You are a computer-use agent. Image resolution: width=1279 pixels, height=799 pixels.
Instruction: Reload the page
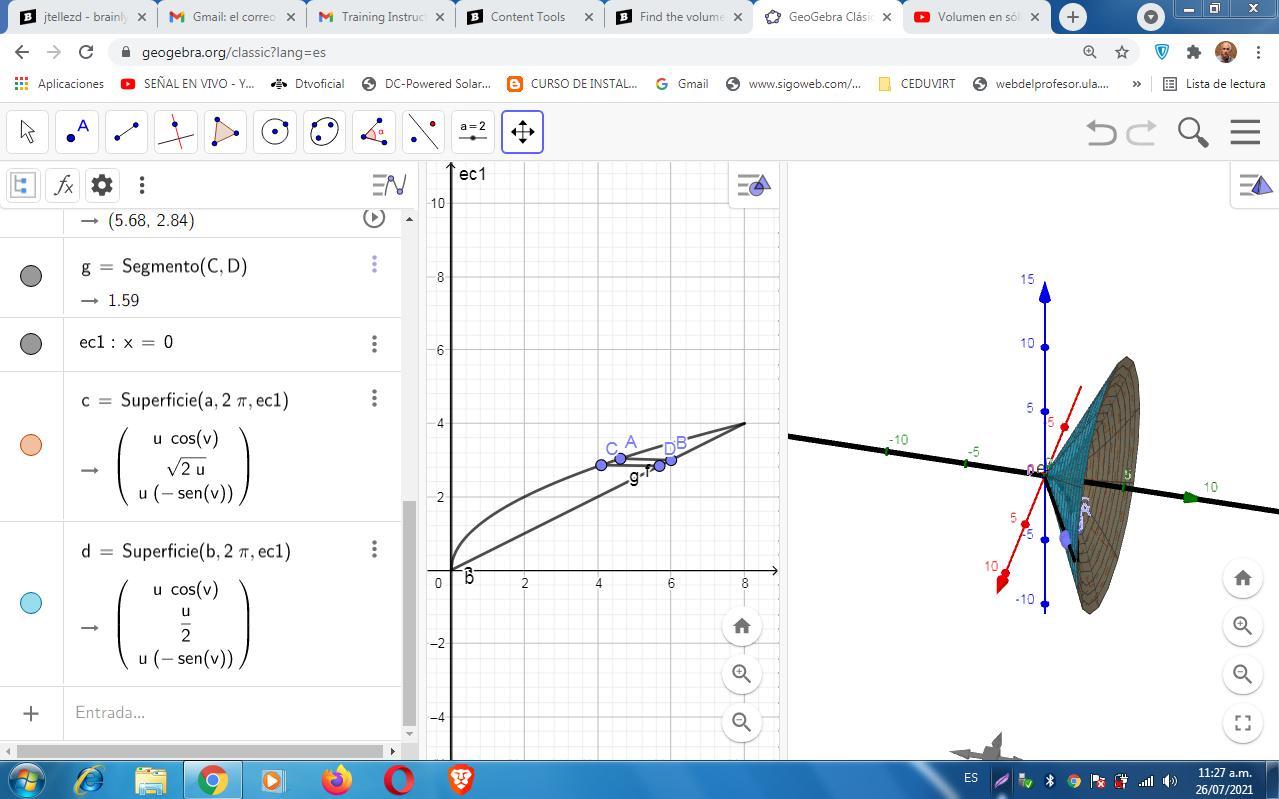pos(86,52)
